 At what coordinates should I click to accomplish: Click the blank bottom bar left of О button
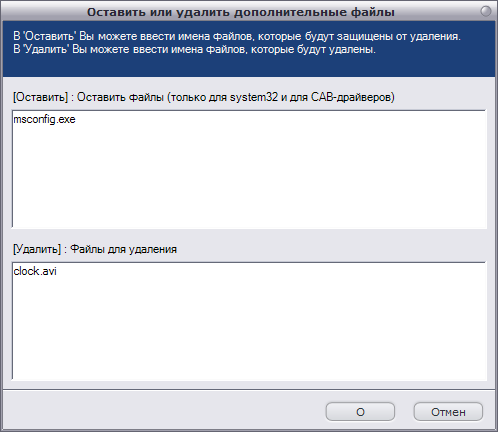click(x=163, y=412)
